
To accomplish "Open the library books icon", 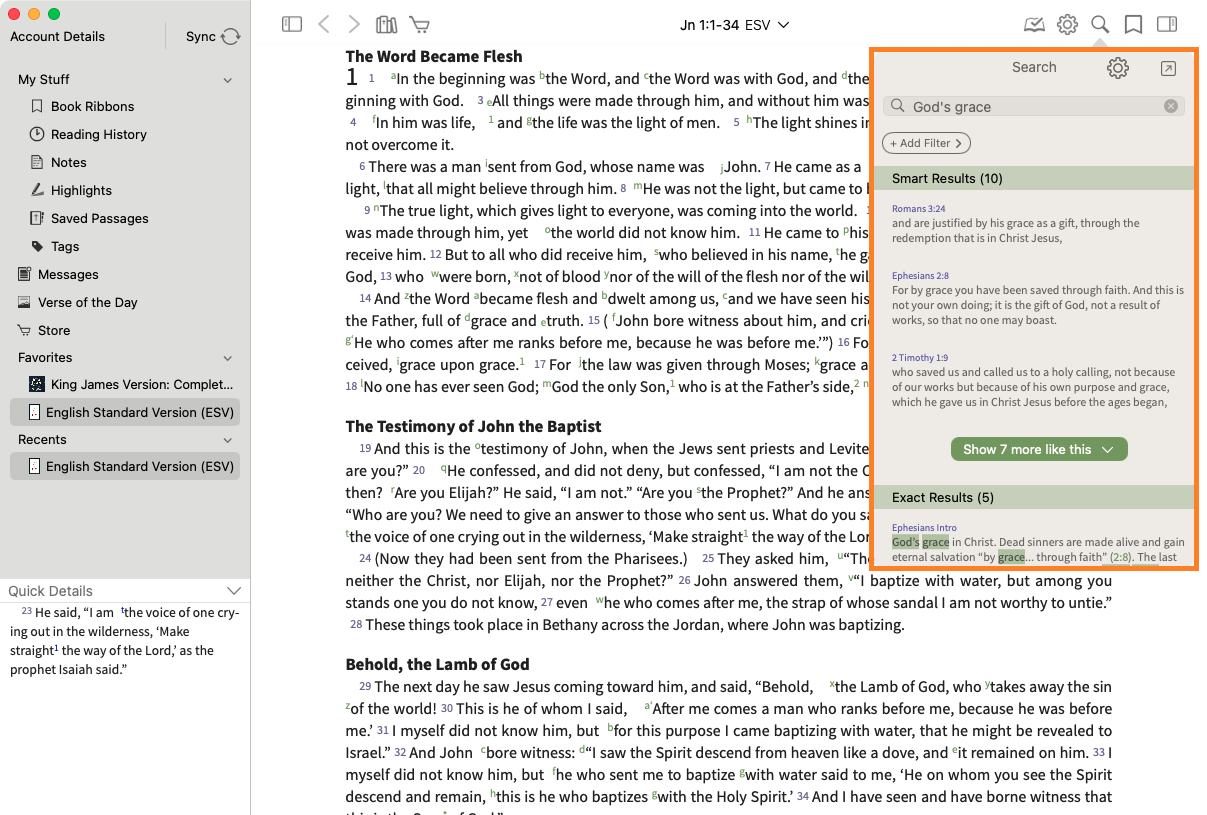I will point(386,24).
